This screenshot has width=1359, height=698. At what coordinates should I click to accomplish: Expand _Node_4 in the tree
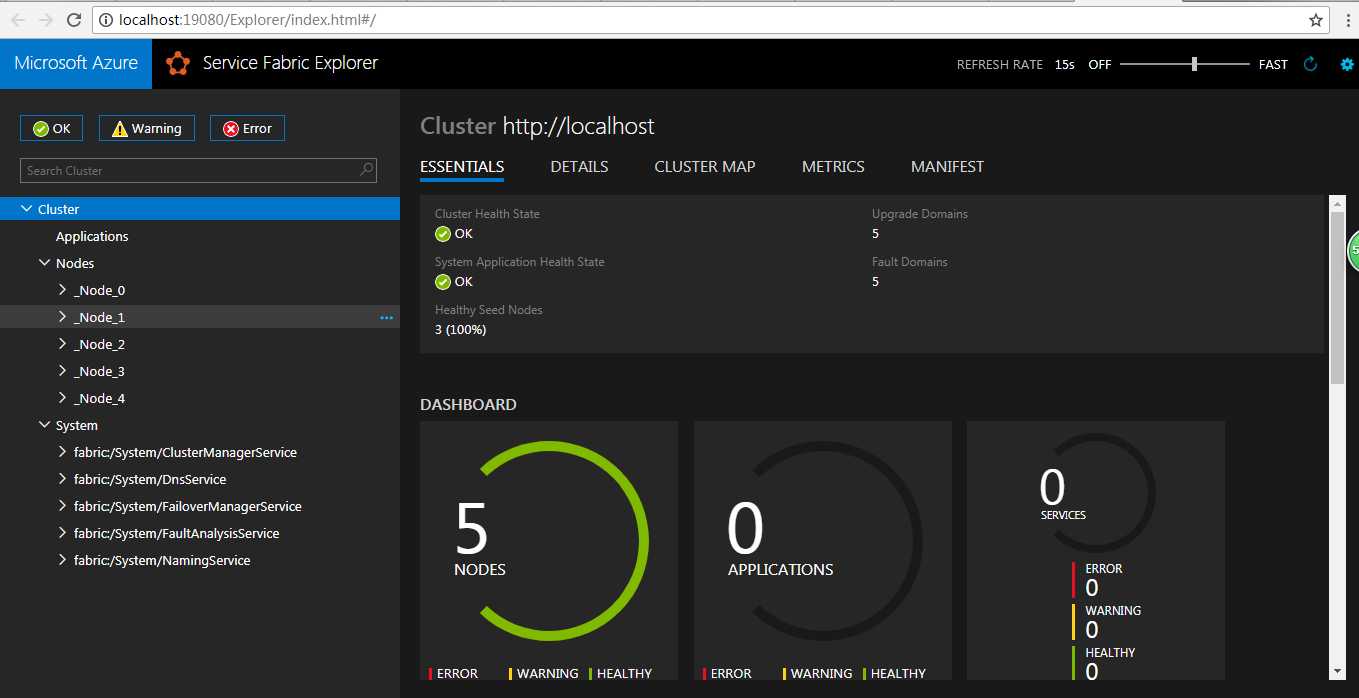click(63, 398)
